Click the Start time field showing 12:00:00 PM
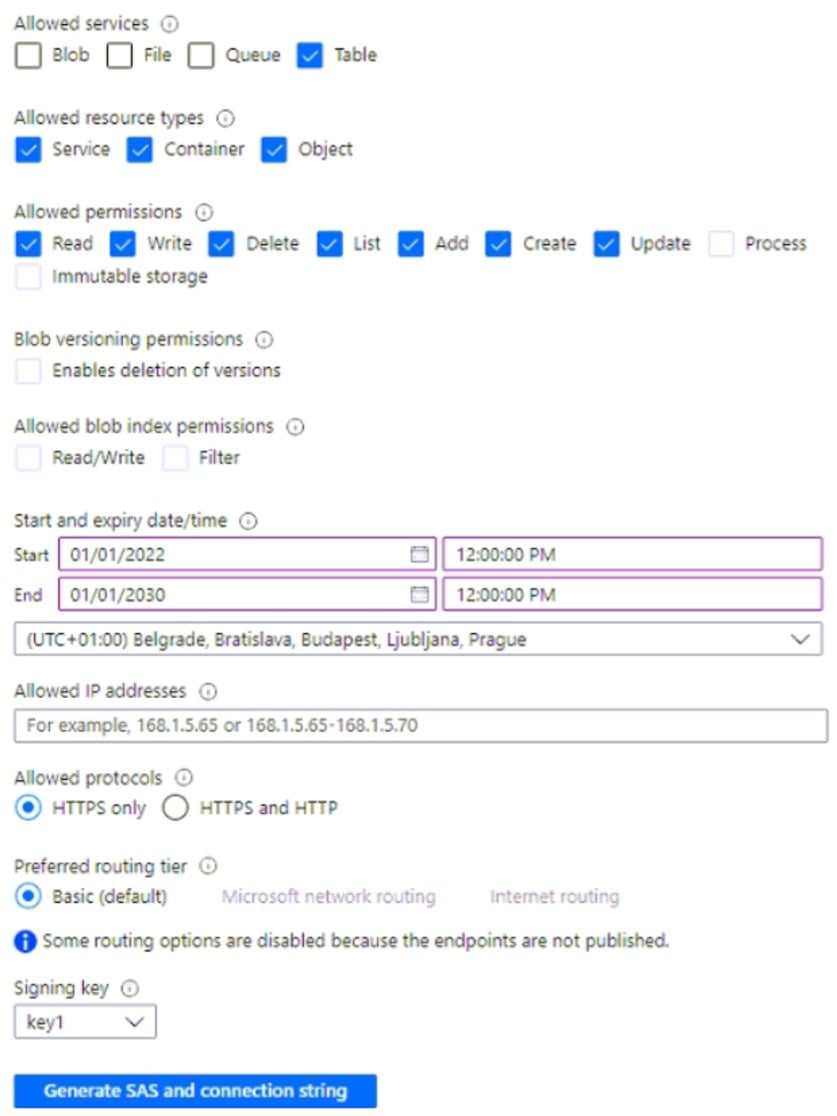The image size is (837, 1116). 630,554
